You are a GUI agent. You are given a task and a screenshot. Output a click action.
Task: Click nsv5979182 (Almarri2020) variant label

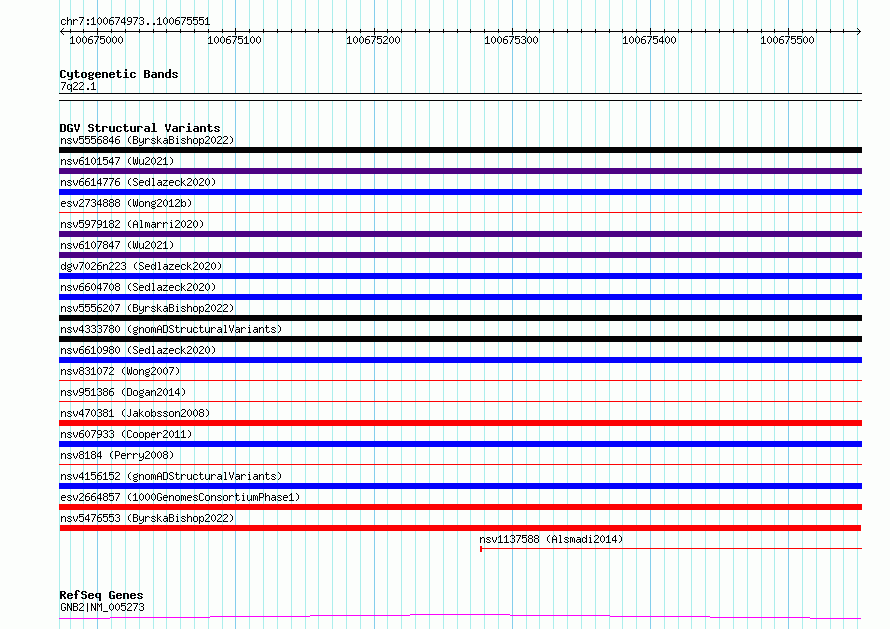pyautogui.click(x=132, y=224)
